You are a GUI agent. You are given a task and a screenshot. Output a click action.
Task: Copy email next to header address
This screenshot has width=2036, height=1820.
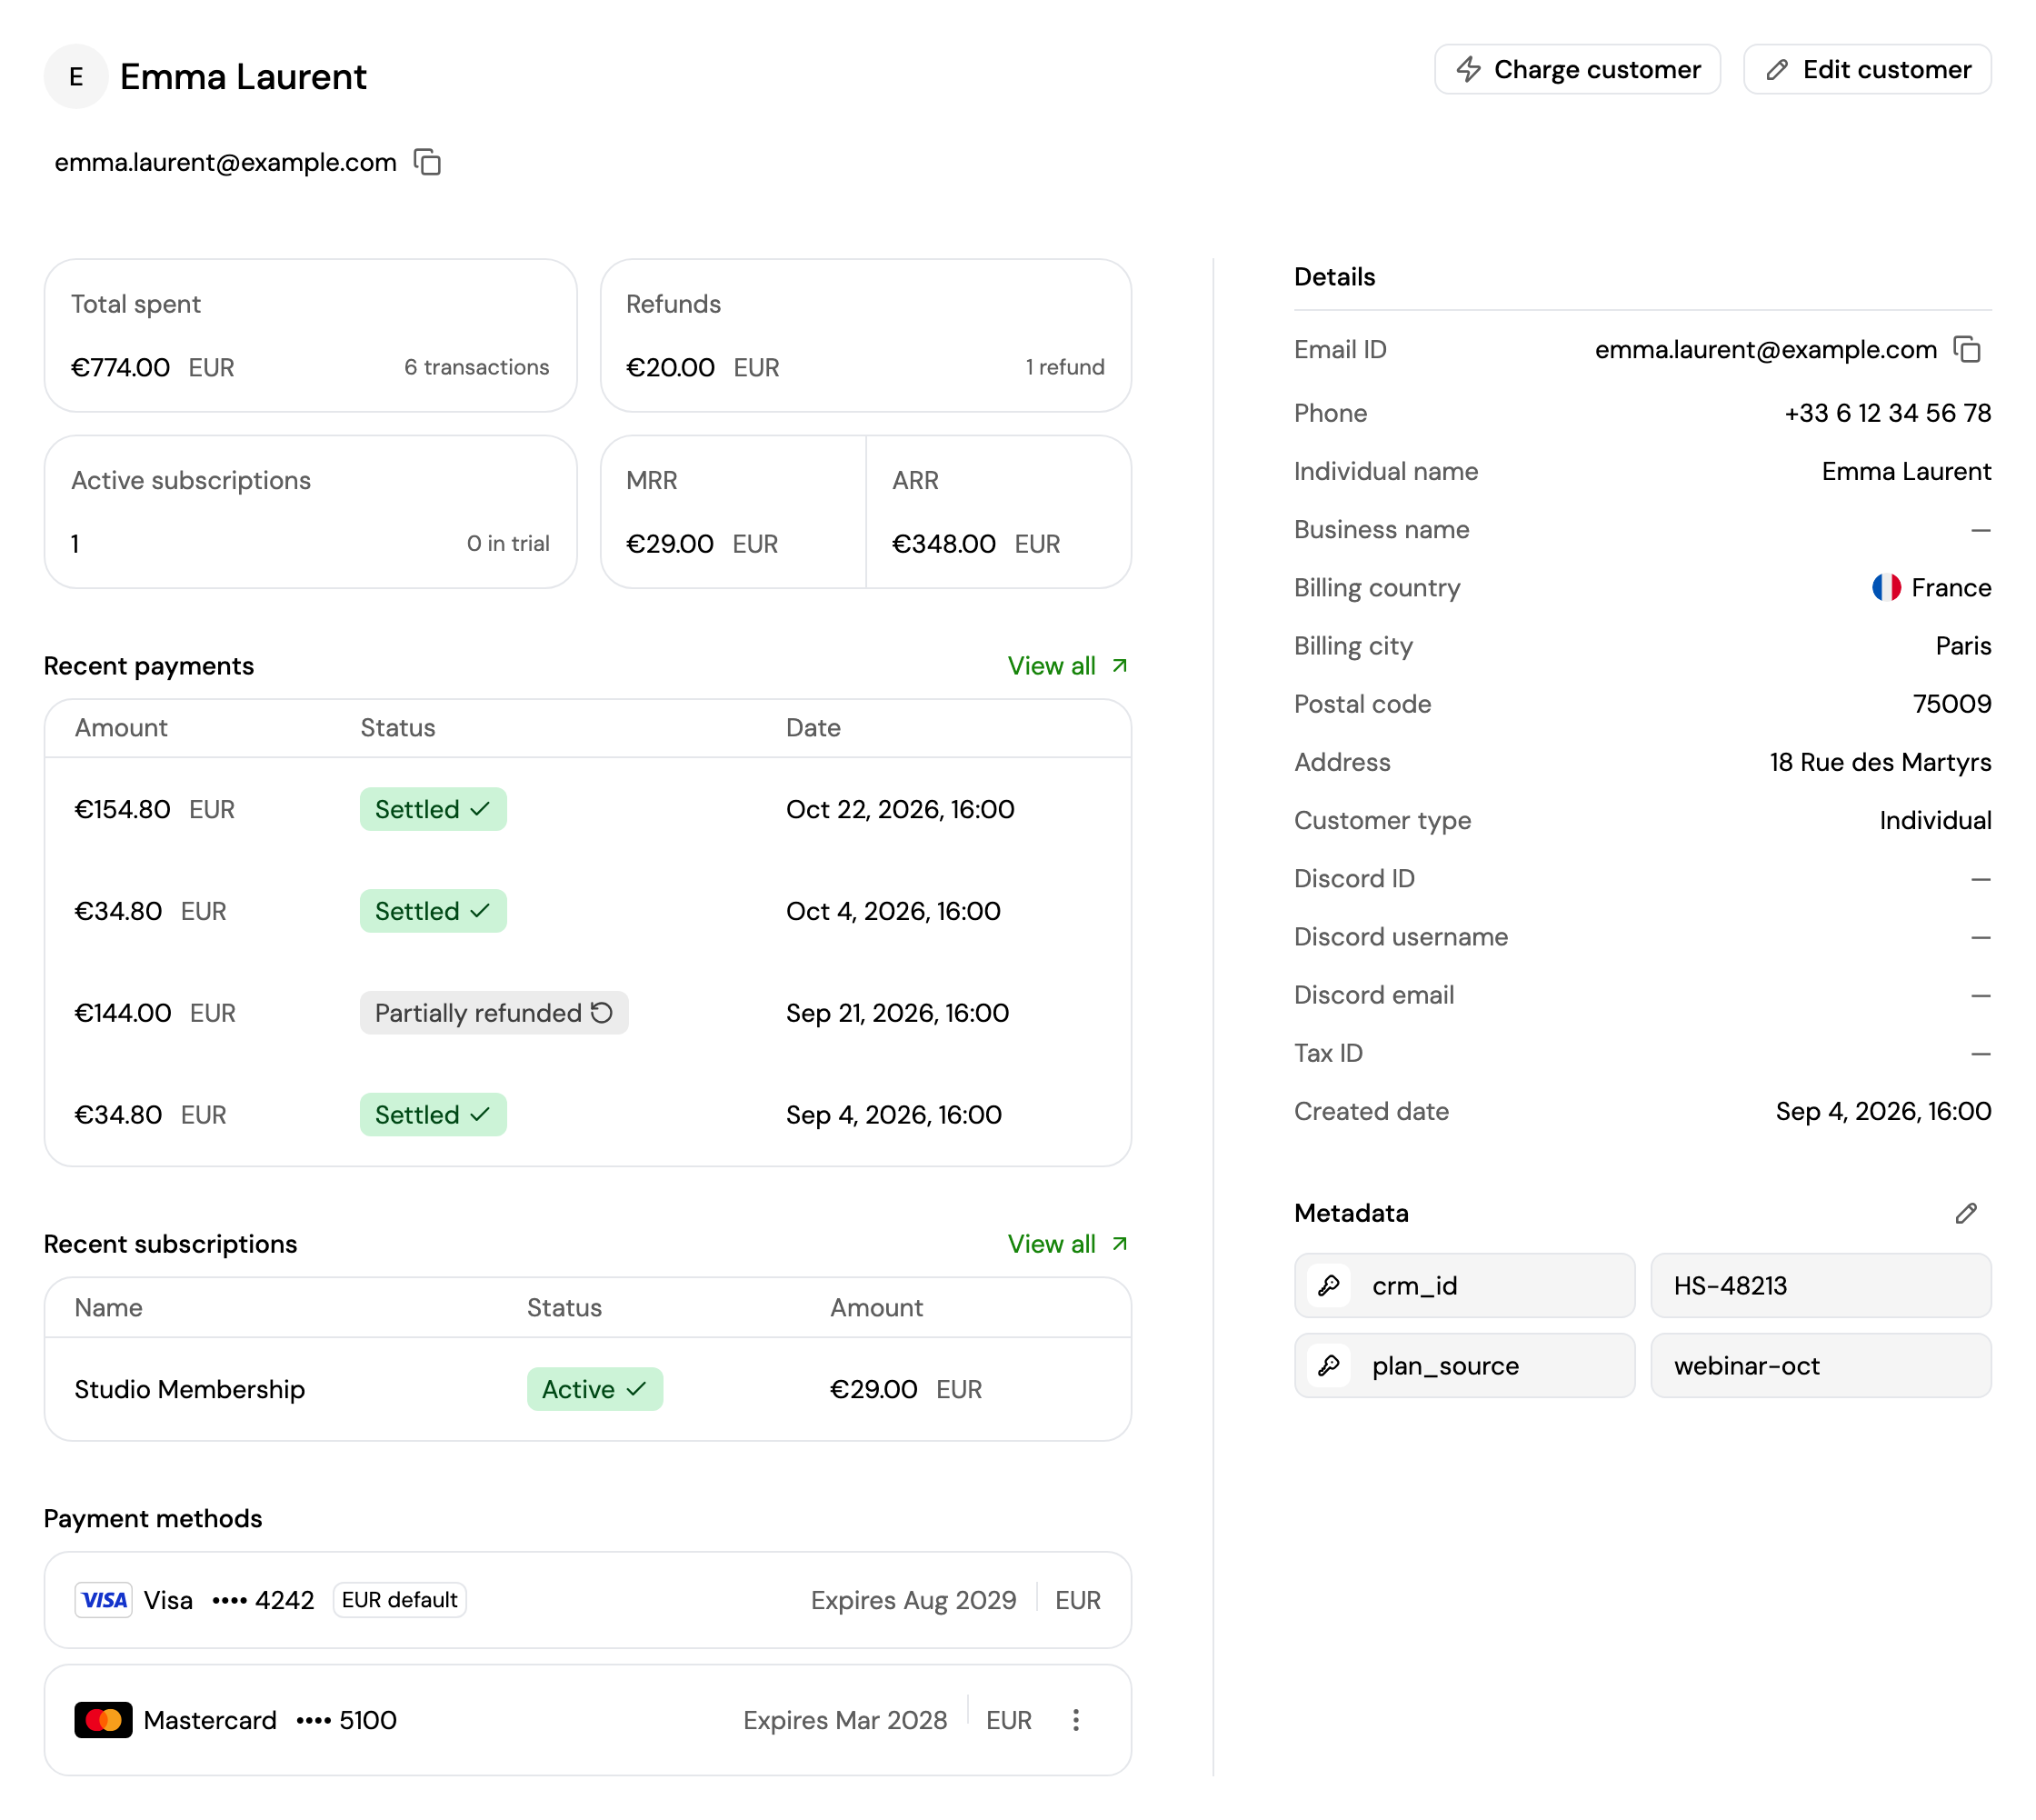tap(428, 162)
